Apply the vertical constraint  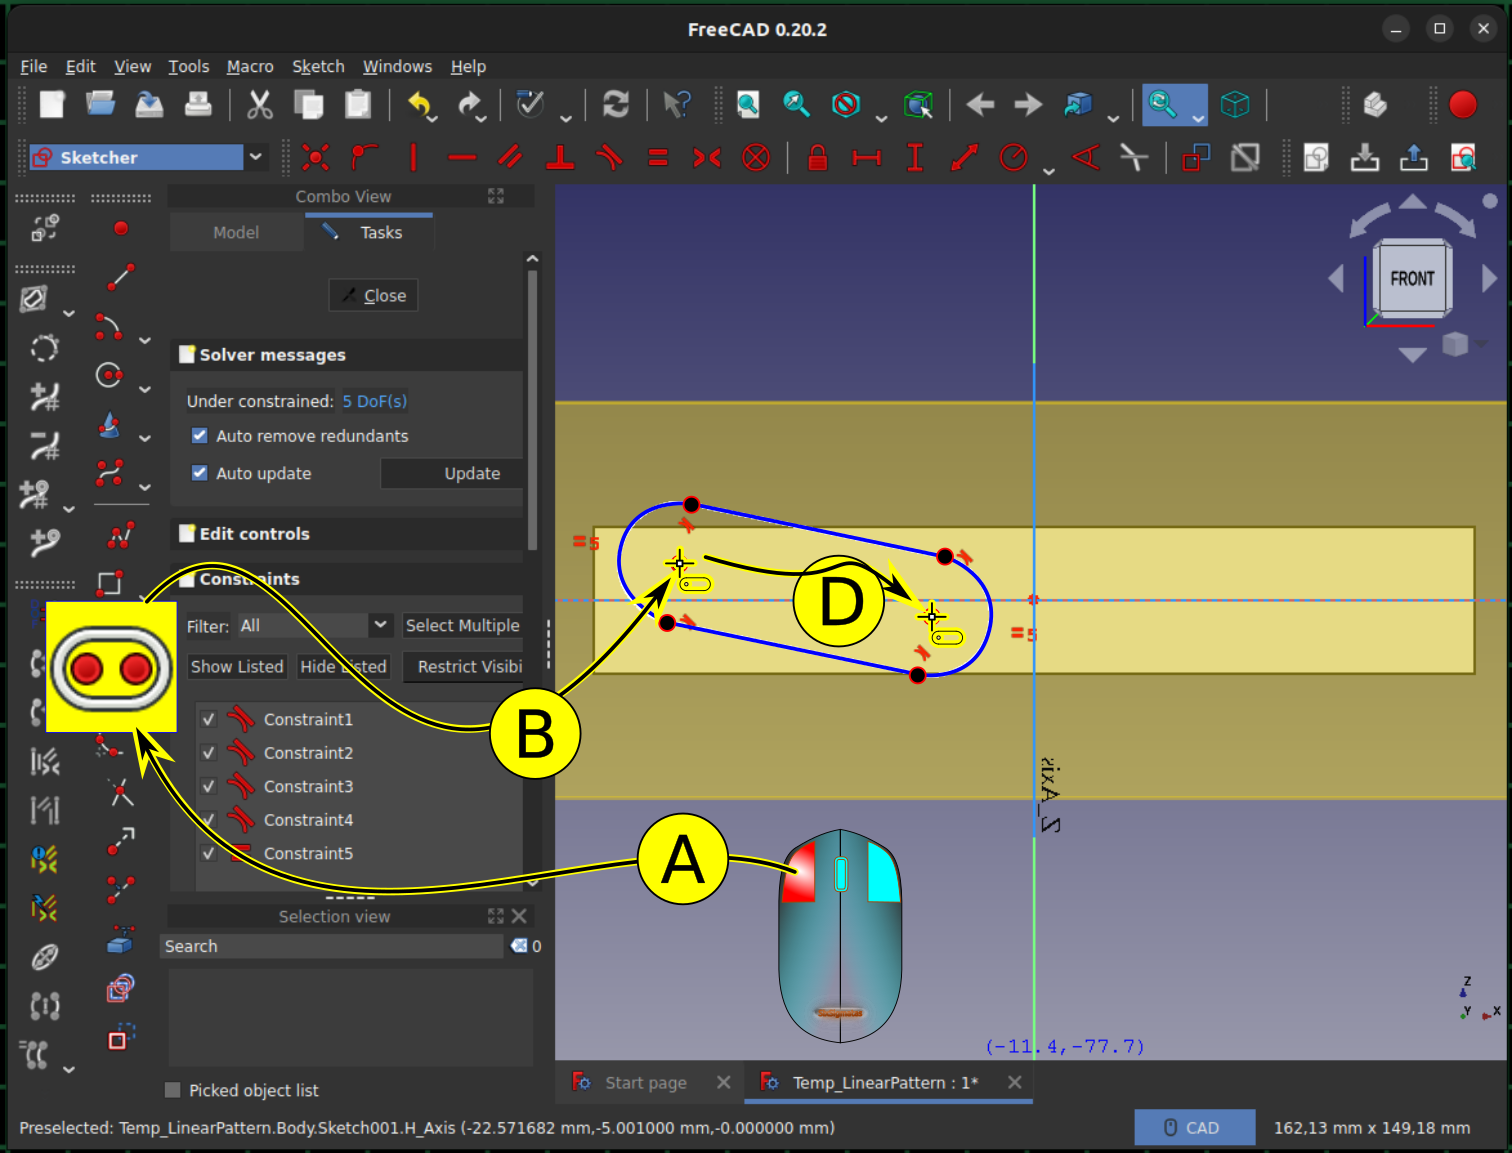pos(413,157)
